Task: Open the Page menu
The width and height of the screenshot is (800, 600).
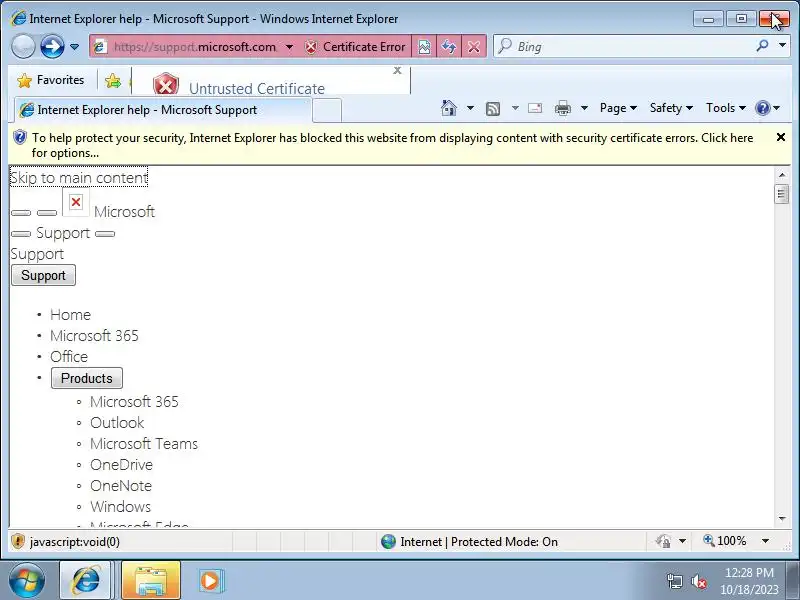Action: pyautogui.click(x=618, y=108)
